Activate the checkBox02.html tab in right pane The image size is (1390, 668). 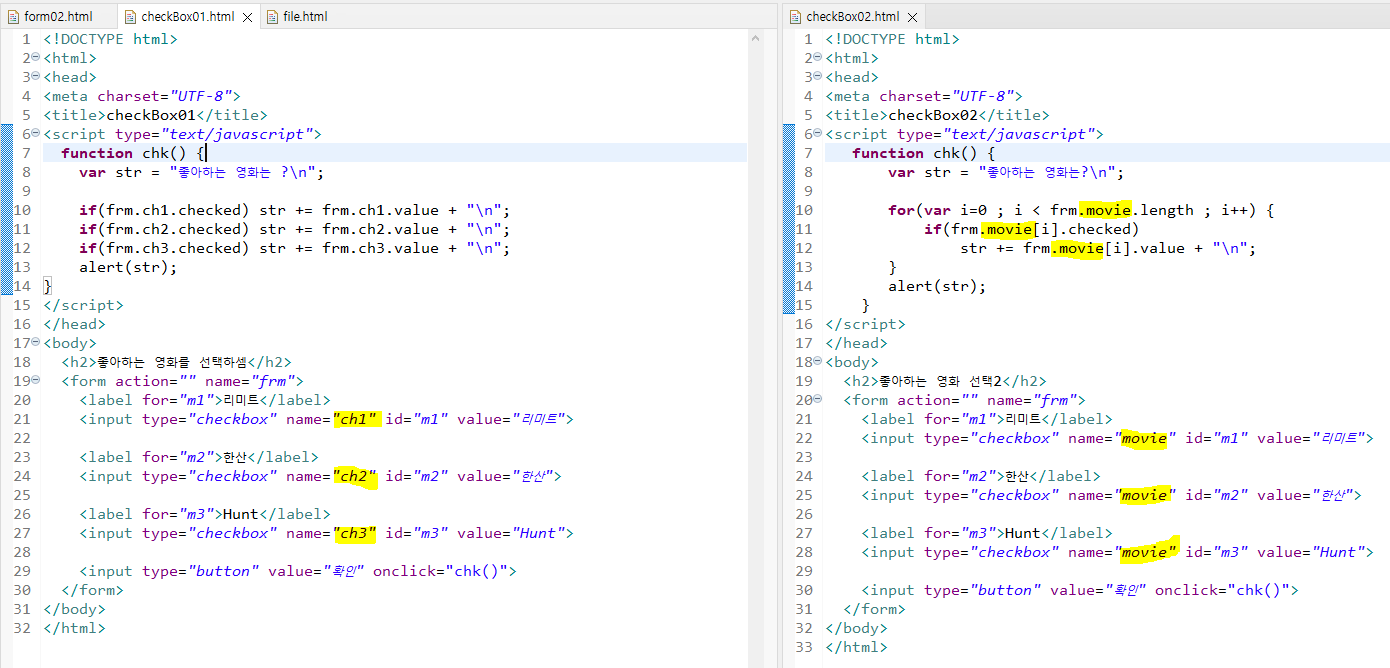click(843, 17)
